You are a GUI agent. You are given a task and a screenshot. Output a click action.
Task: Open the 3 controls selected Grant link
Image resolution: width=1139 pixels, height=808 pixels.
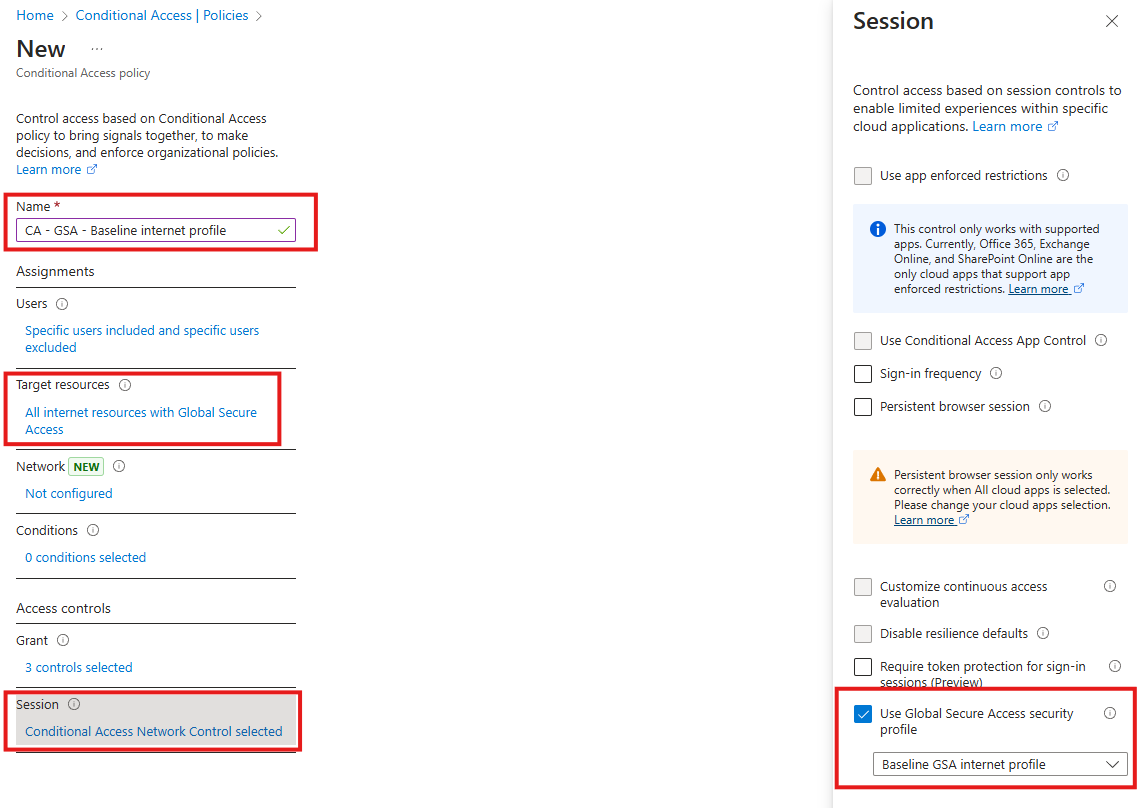click(x=78, y=667)
